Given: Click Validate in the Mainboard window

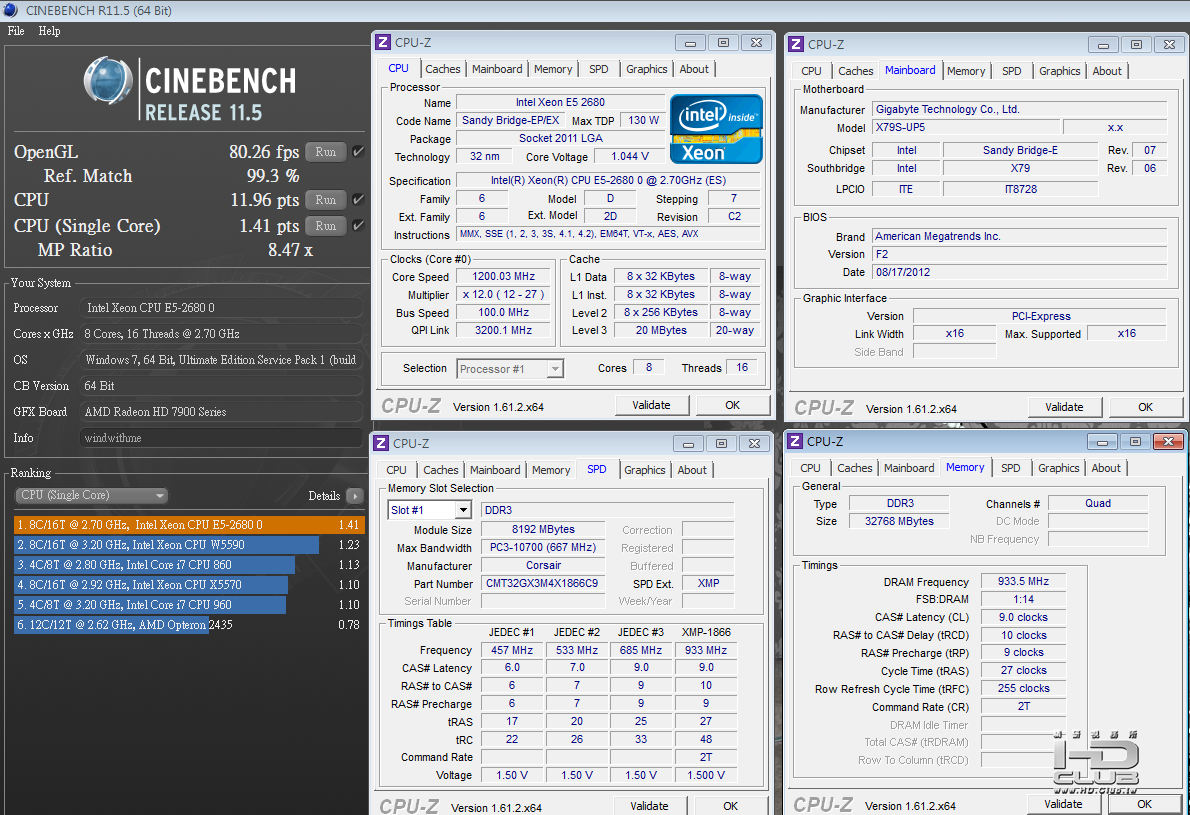Looking at the screenshot, I should pyautogui.click(x=1064, y=407).
